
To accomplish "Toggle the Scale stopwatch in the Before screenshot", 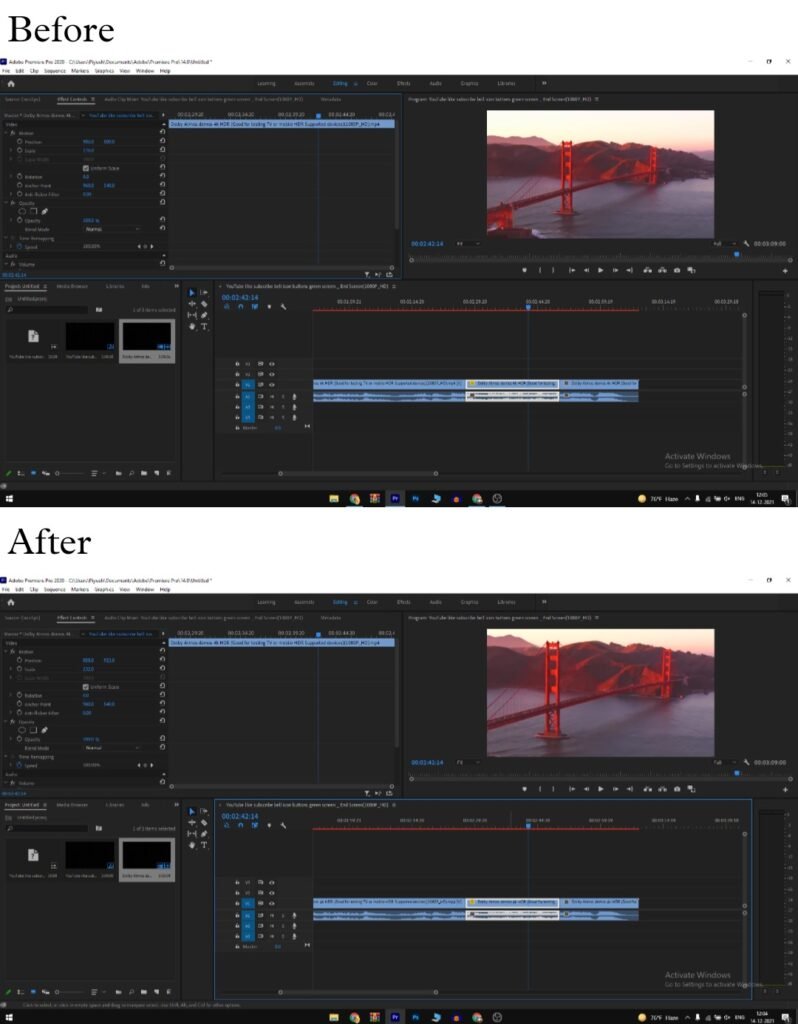I will tap(20, 150).
